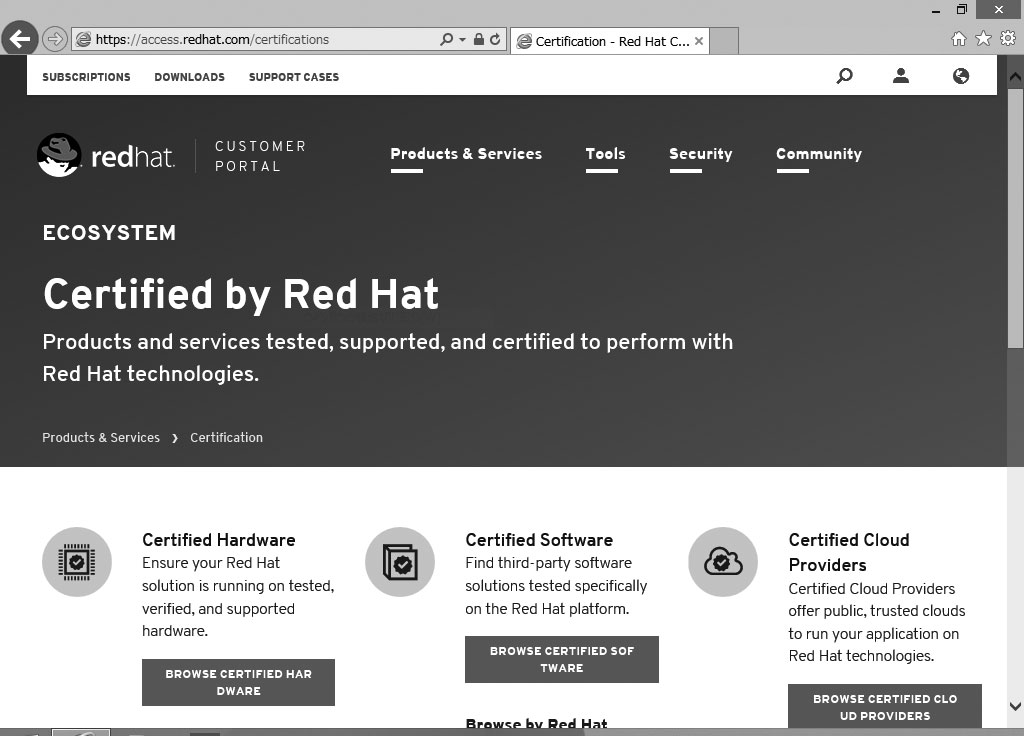Click Products & Services breadcrumb link
This screenshot has height=736, width=1024.
pyautogui.click(x=101, y=438)
